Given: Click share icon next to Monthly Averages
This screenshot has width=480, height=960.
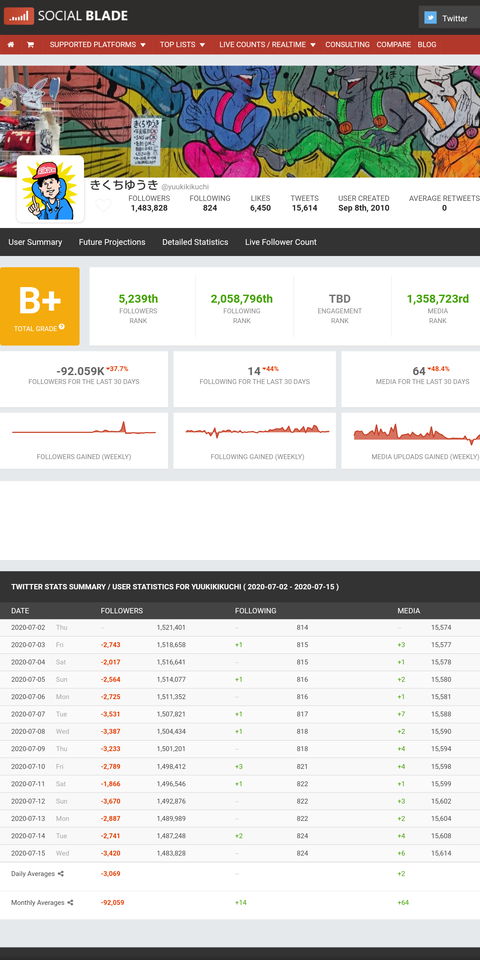Looking at the screenshot, I should tap(70, 902).
